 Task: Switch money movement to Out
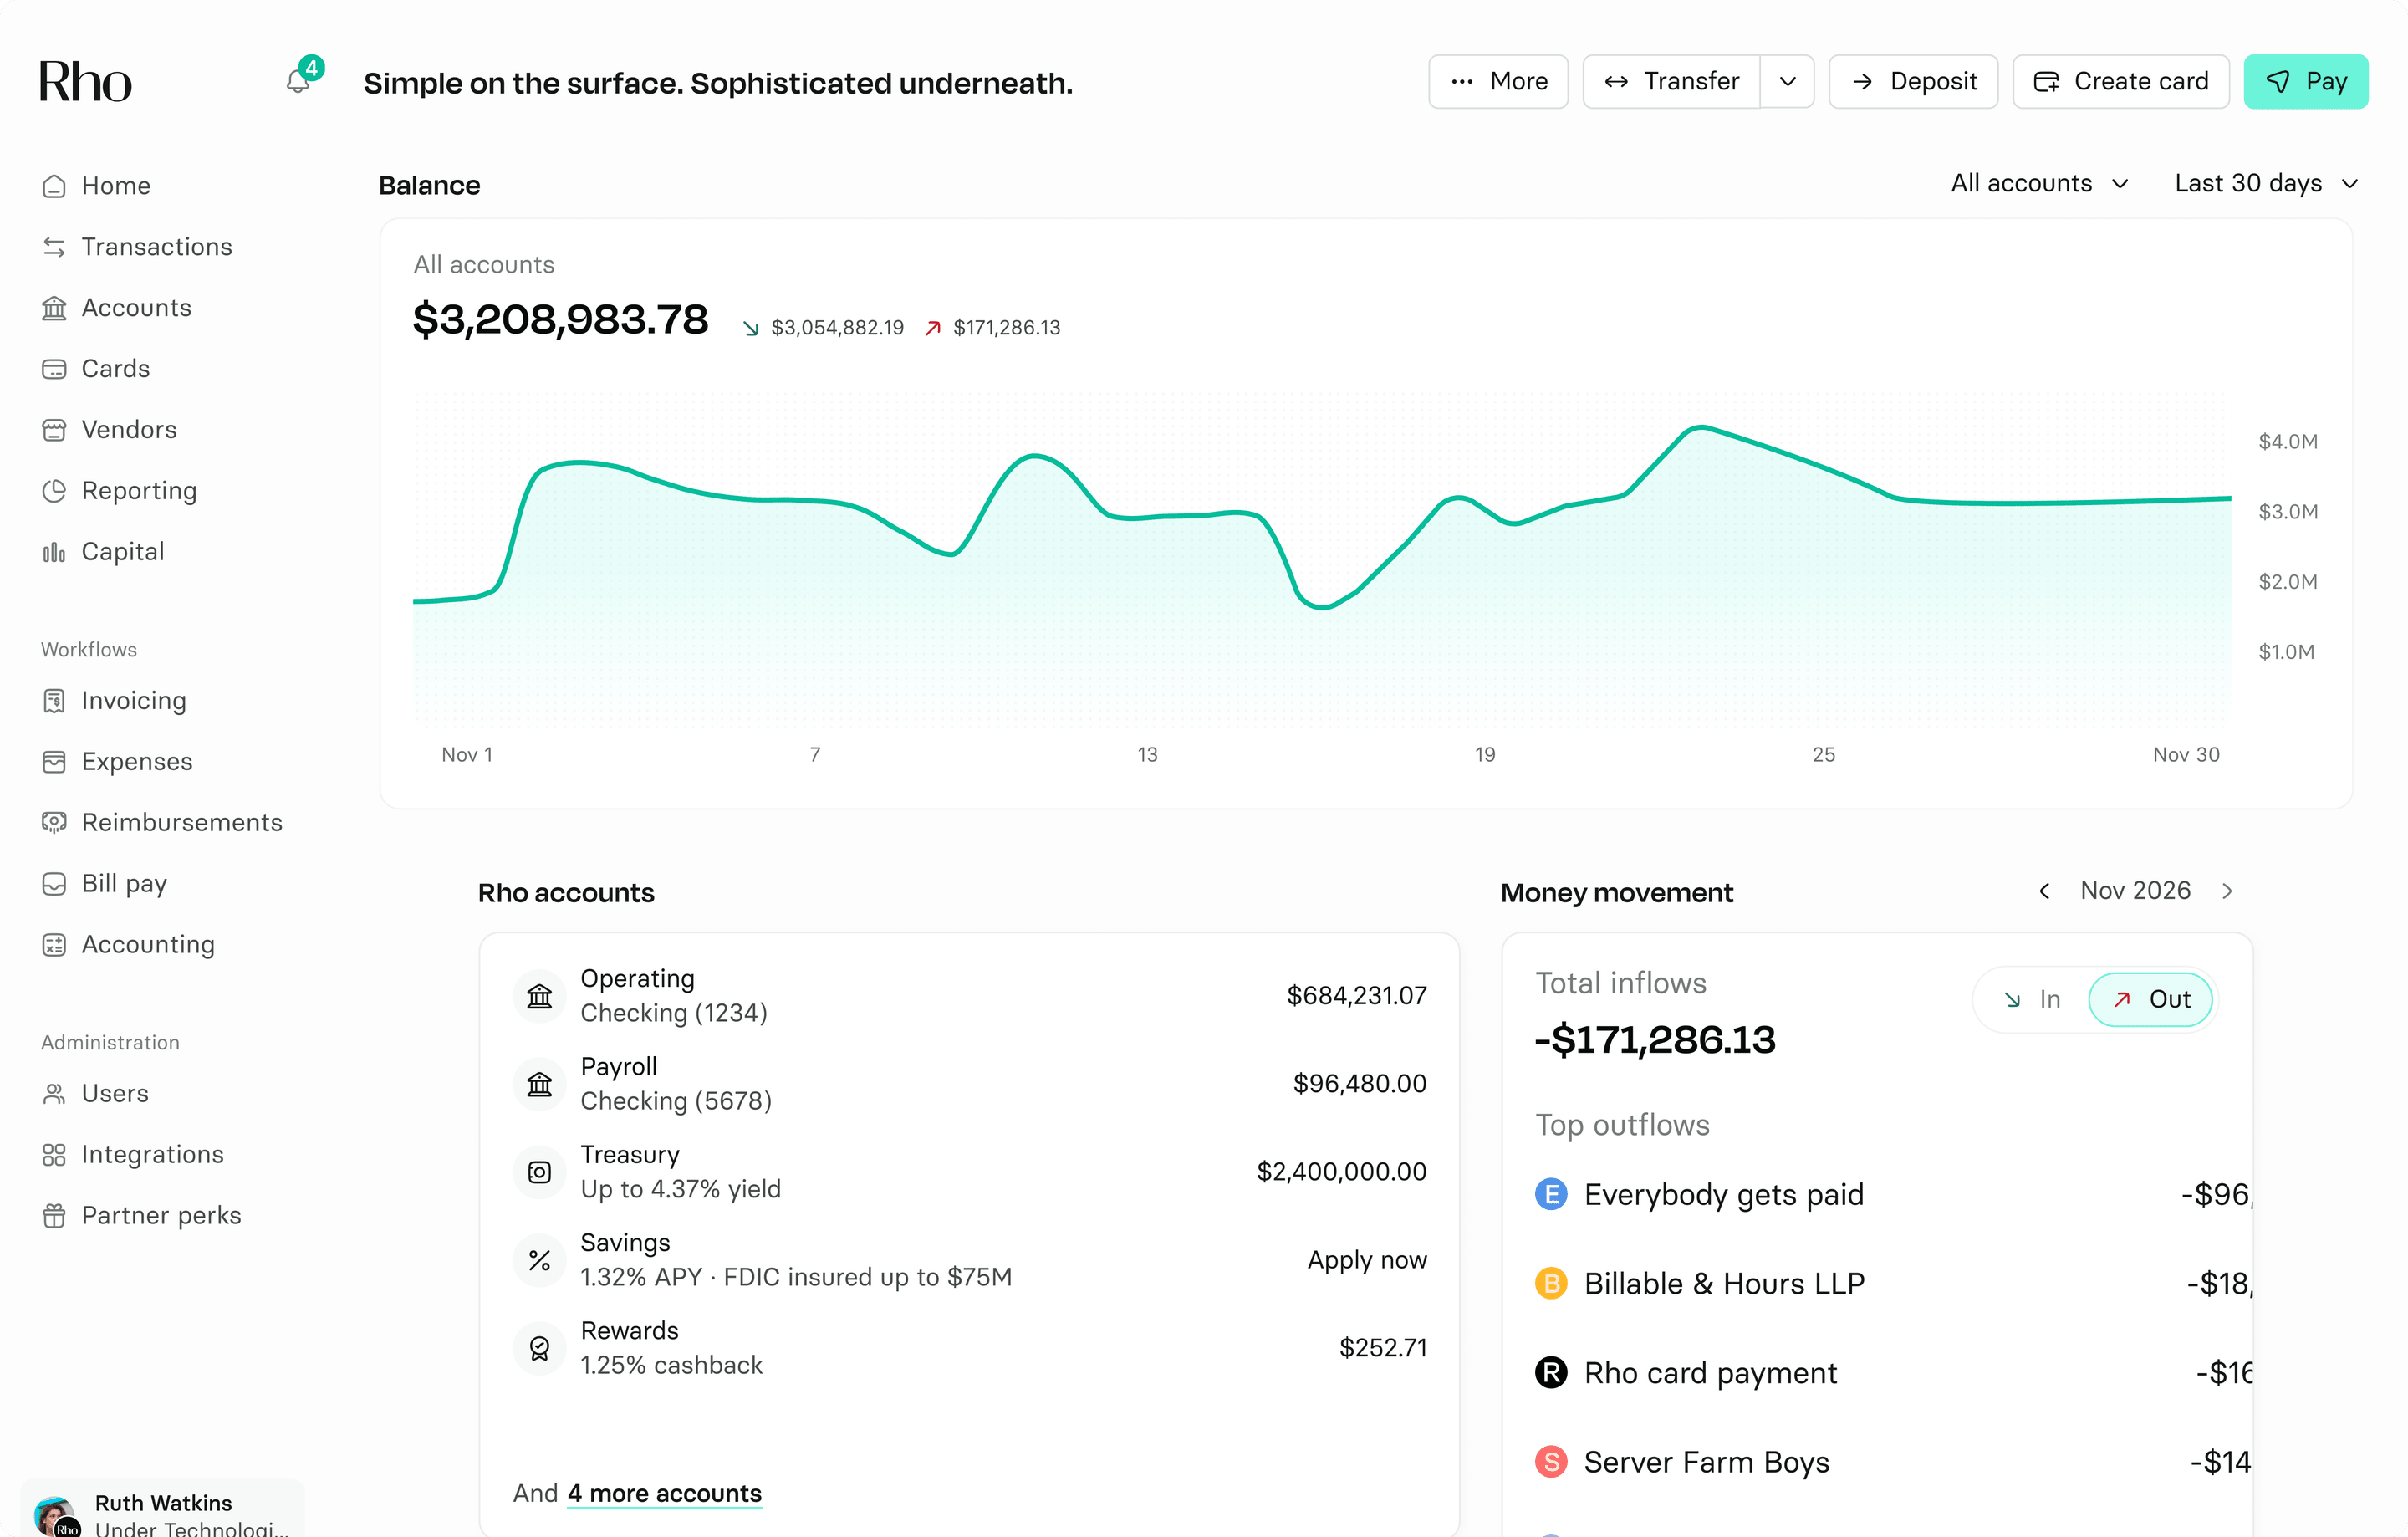pyautogui.click(x=2150, y=999)
